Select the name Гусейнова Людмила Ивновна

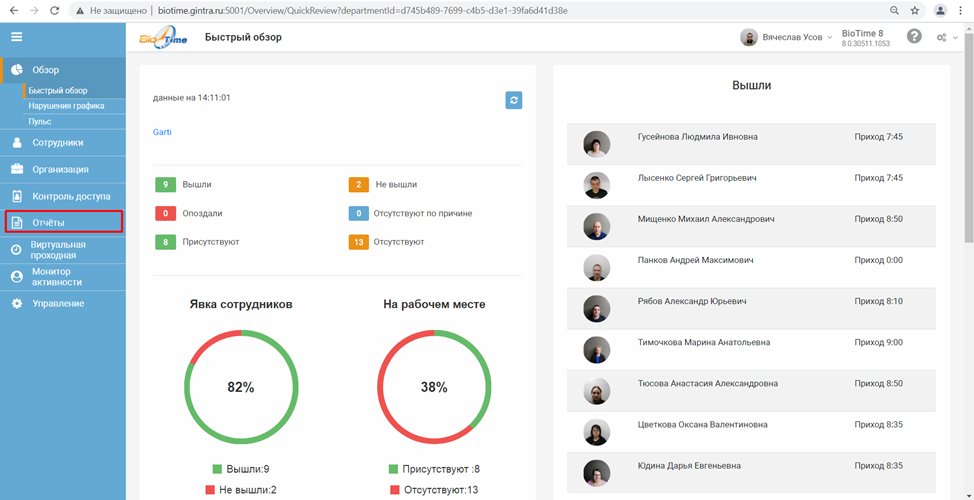pos(698,137)
